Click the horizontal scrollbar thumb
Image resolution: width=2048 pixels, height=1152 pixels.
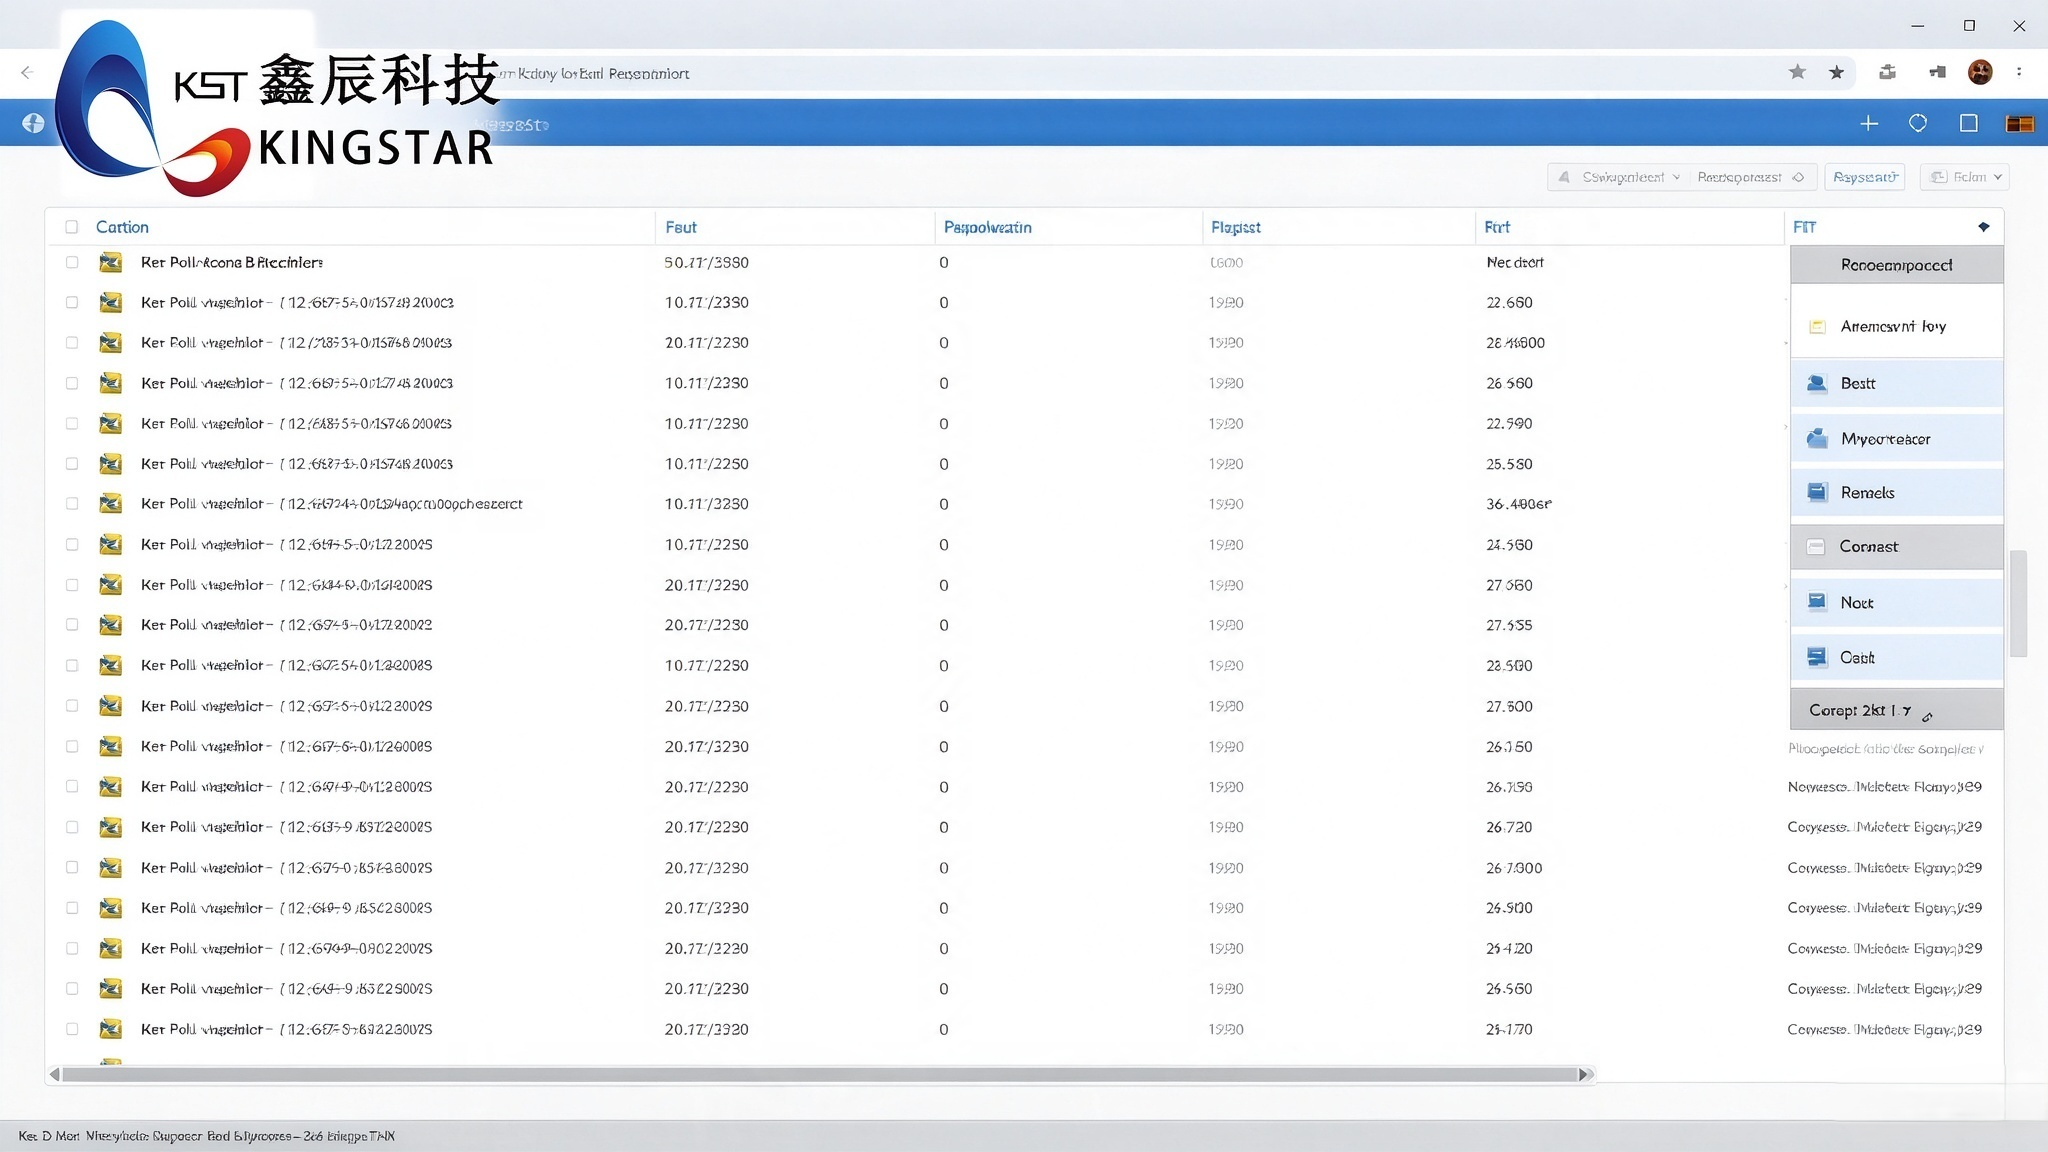pos(820,1074)
